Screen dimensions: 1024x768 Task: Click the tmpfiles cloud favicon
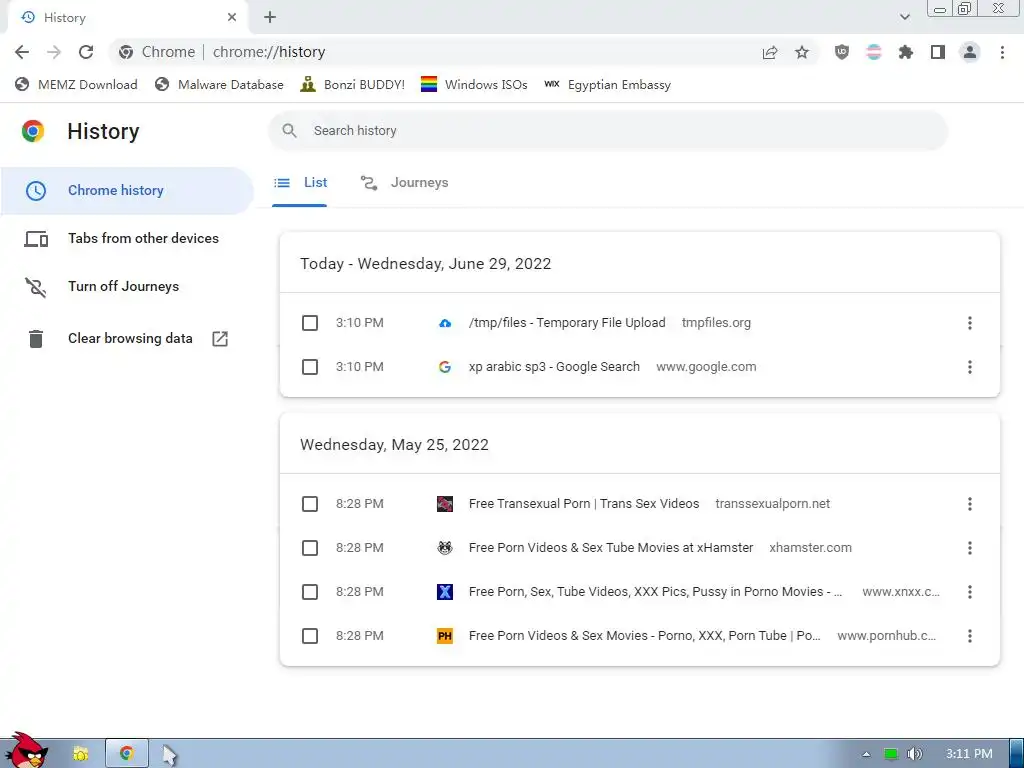click(445, 323)
